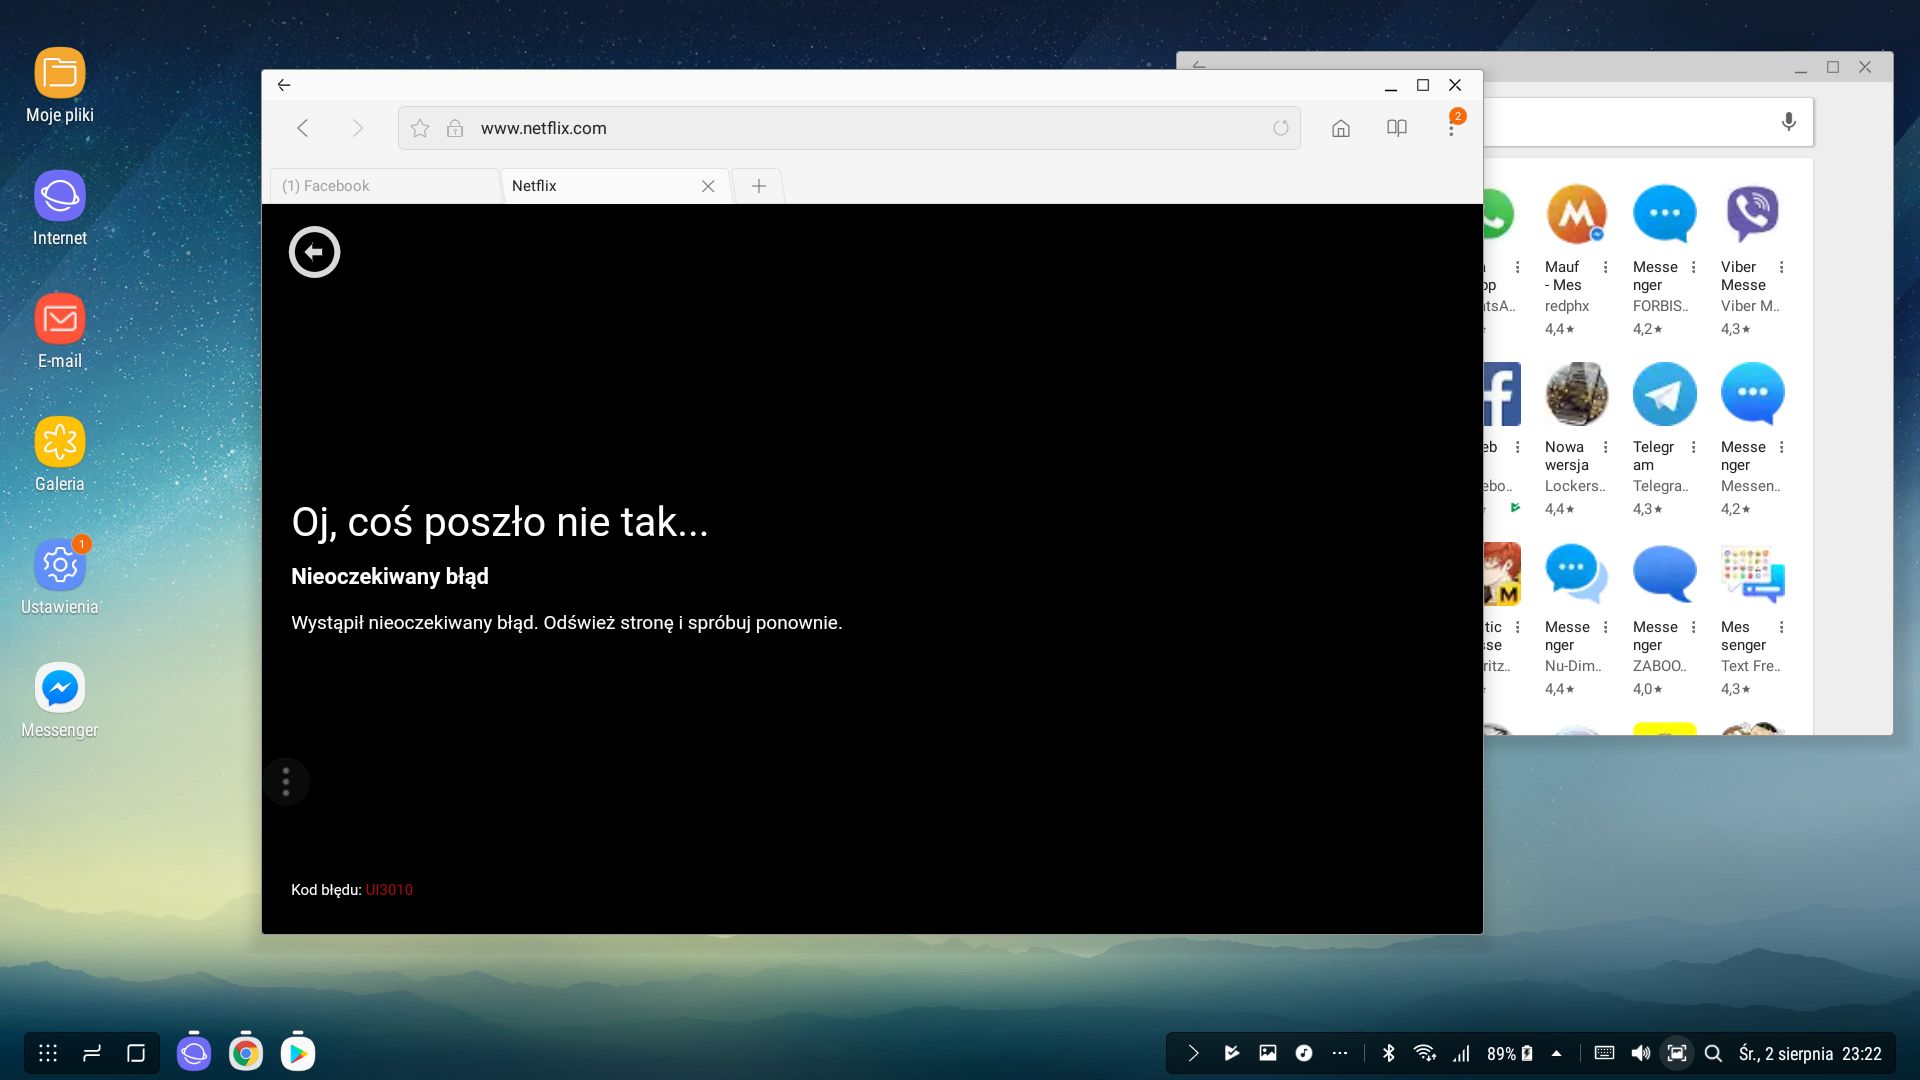Open Play Store from taskbar

point(298,1053)
